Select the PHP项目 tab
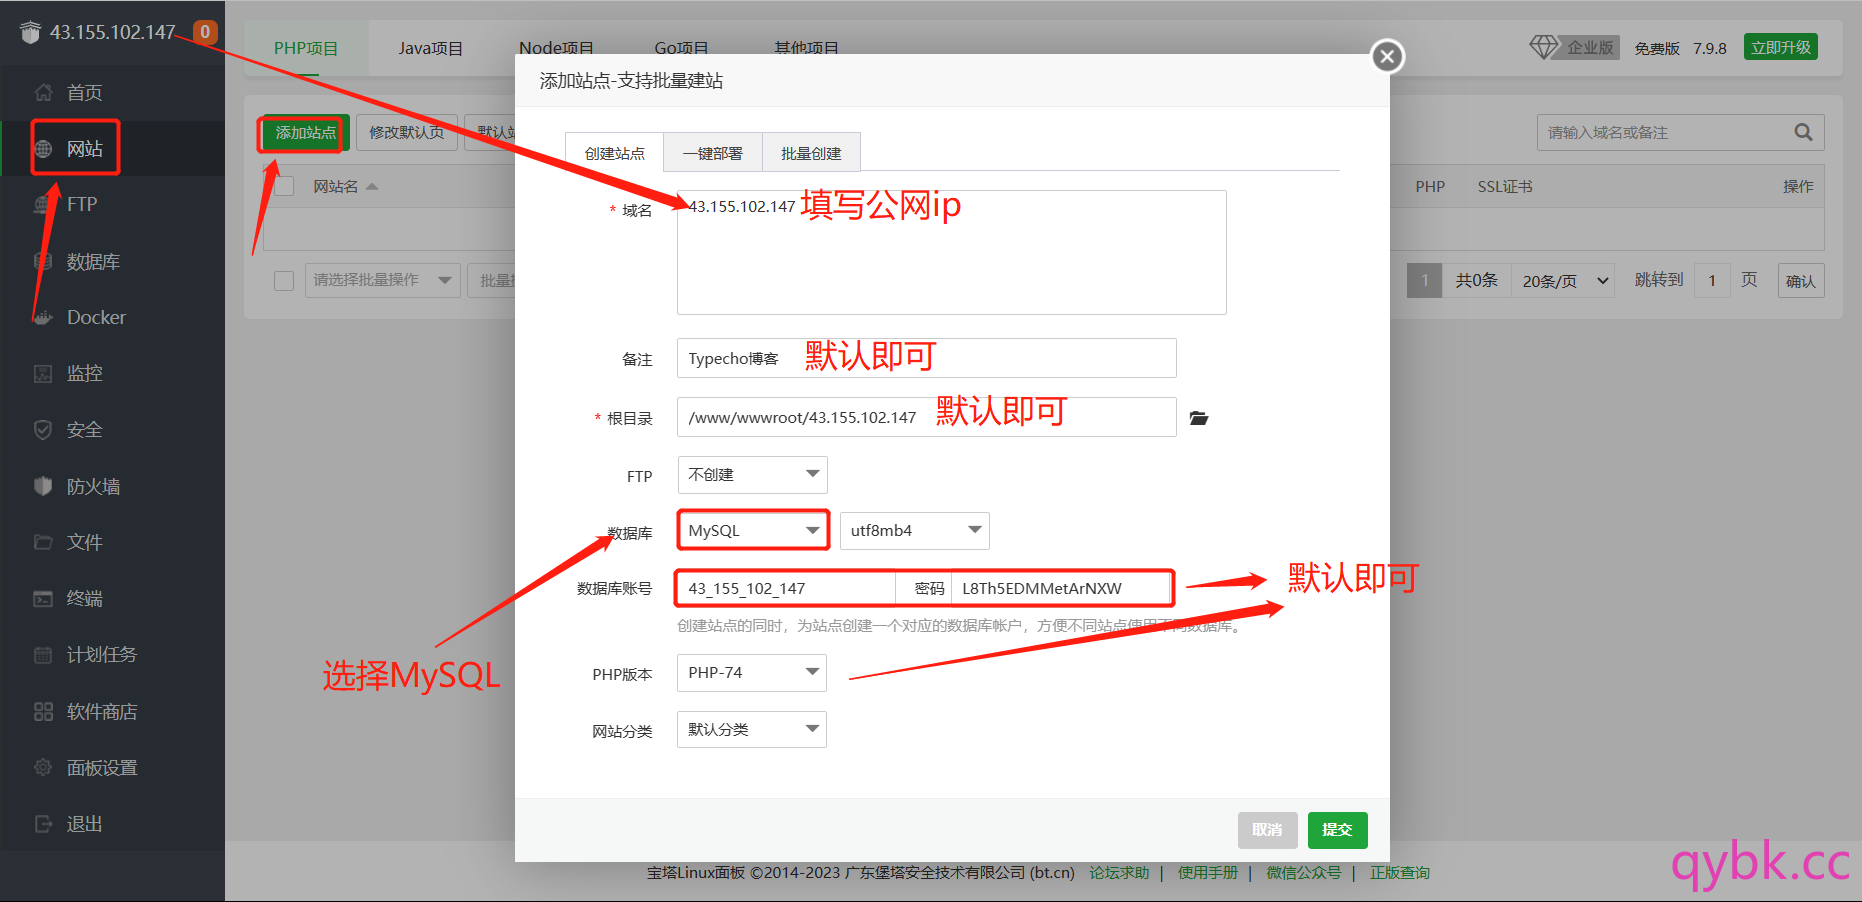This screenshot has height=902, width=1862. (306, 48)
